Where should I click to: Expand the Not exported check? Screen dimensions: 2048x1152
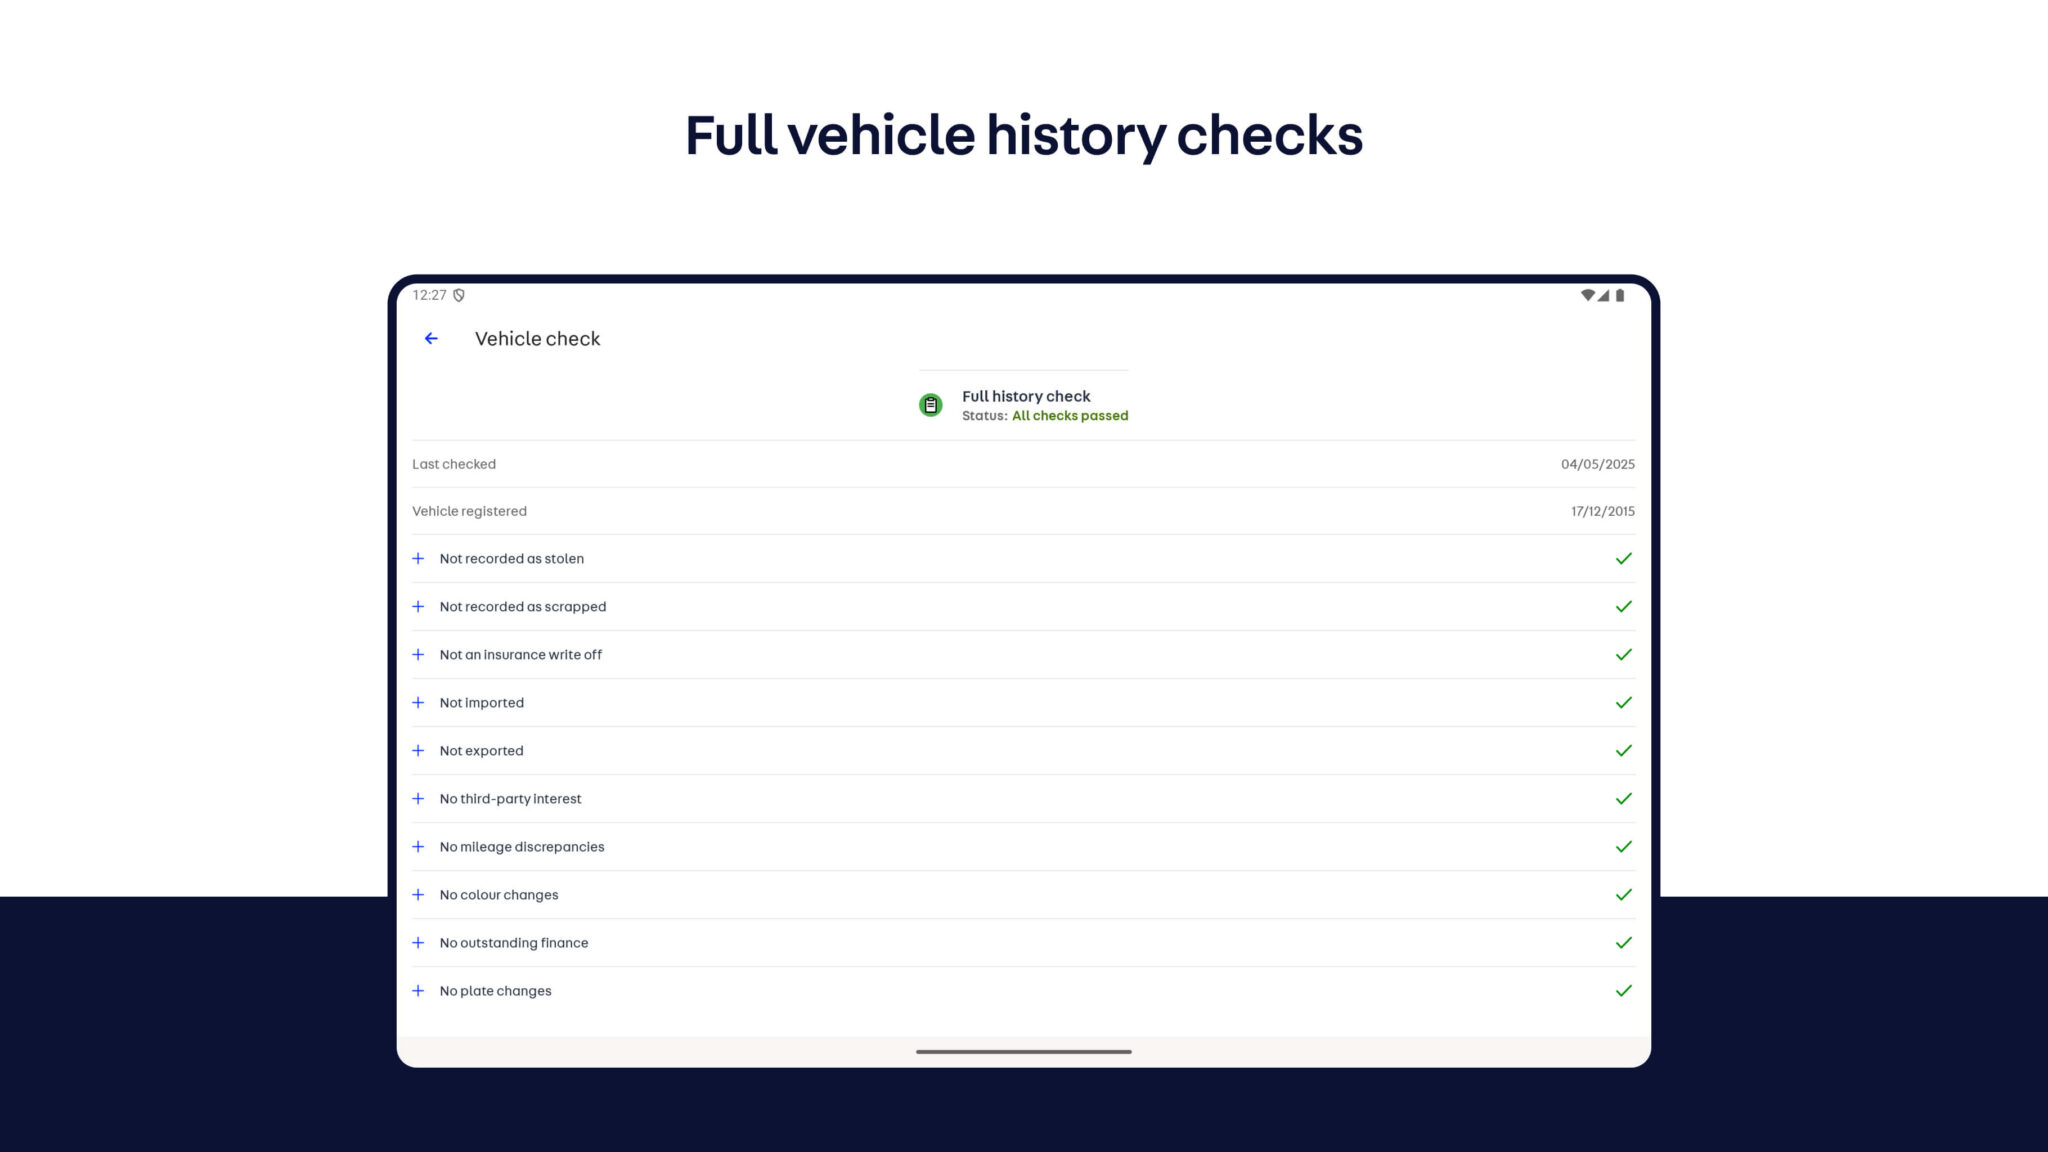[x=418, y=750]
